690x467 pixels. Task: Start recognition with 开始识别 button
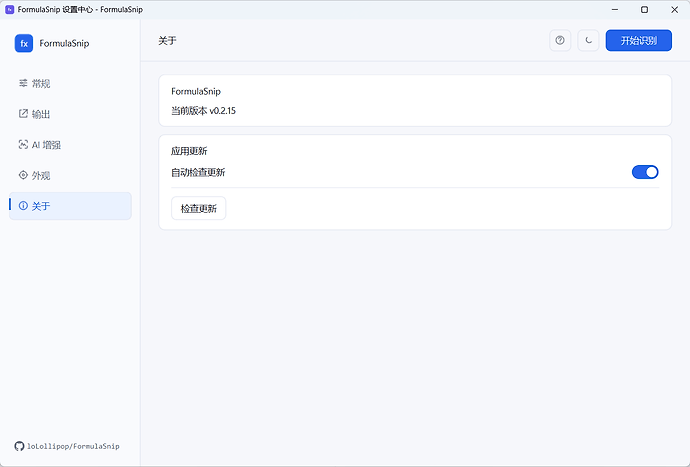click(x=639, y=40)
